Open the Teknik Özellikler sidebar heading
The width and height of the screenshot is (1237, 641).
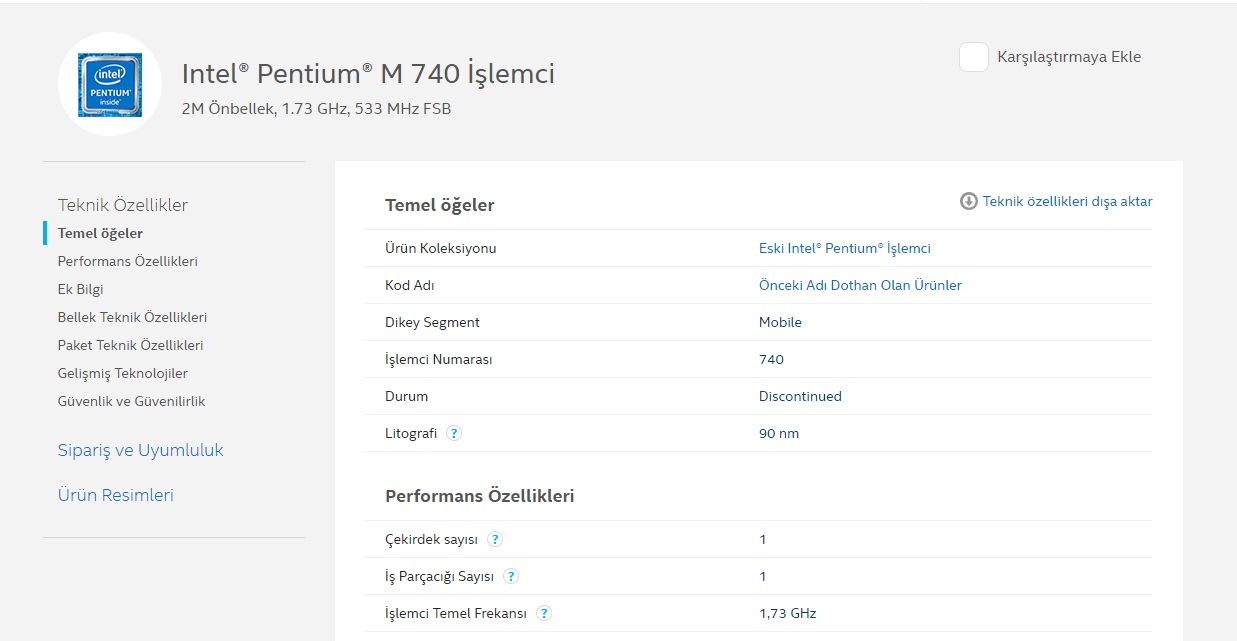123,205
